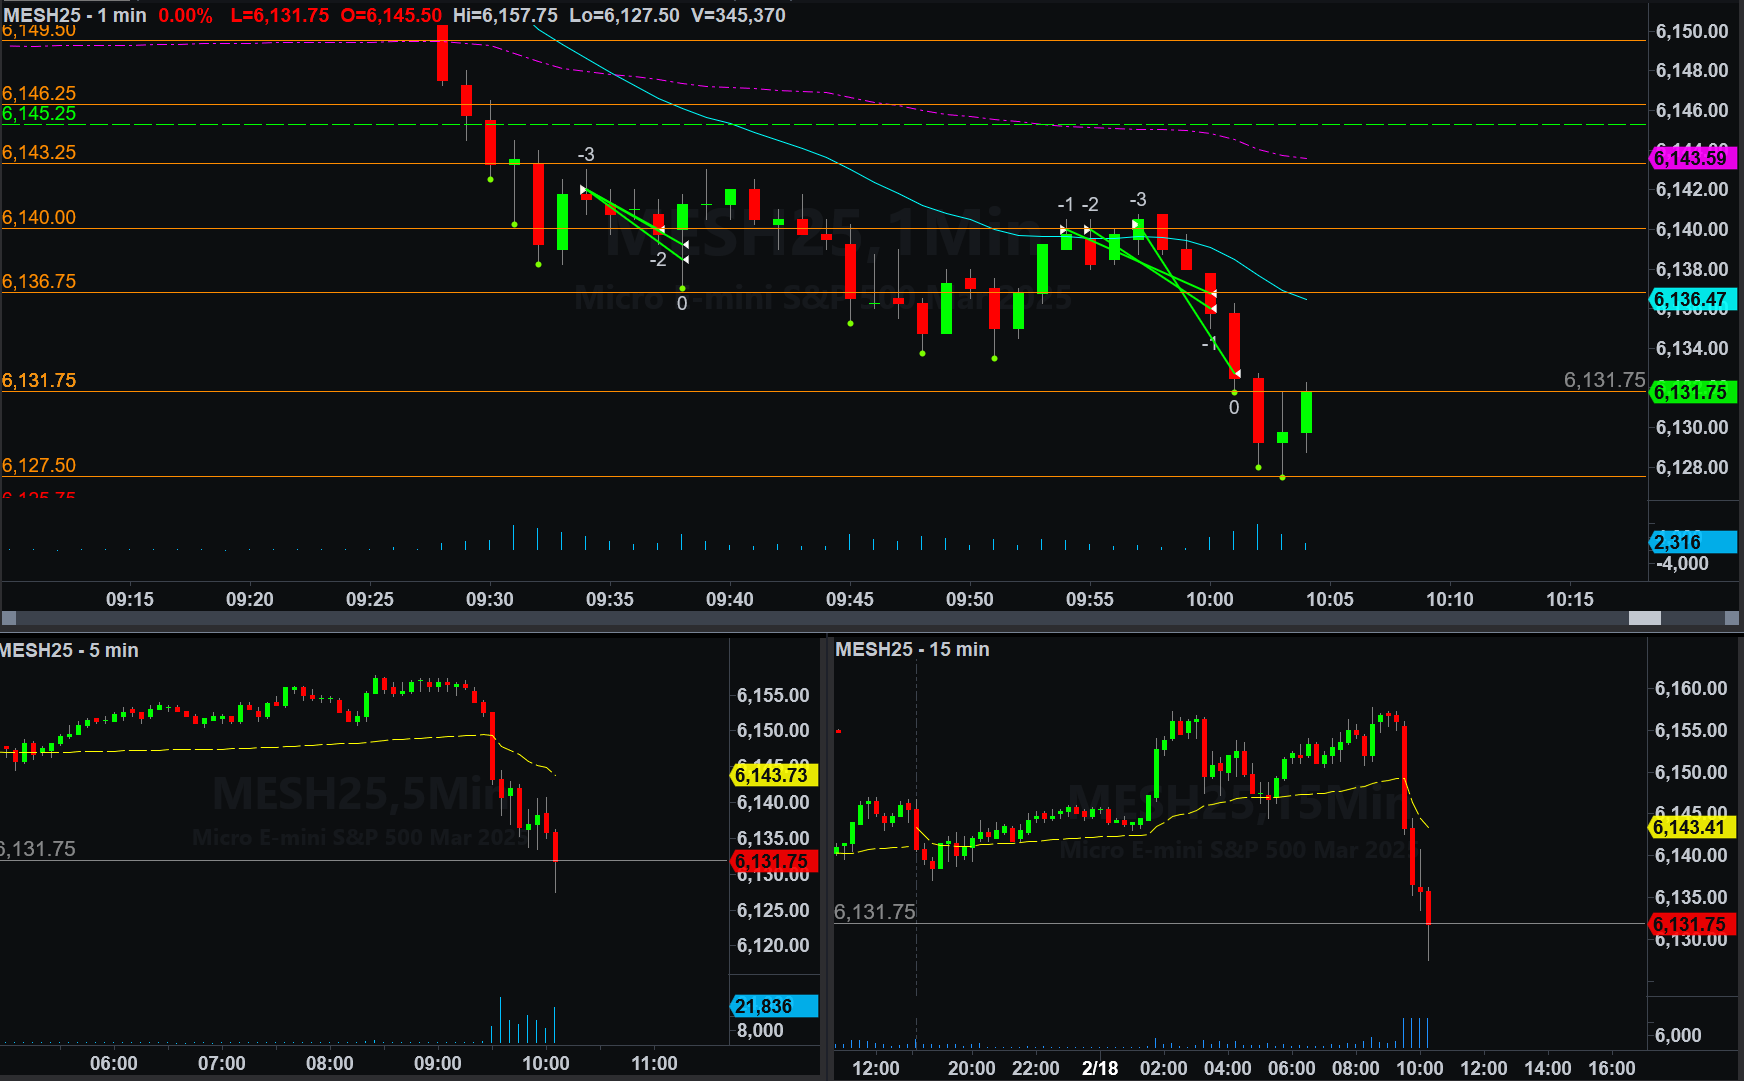Select the MESH25 - 5 min chart title
This screenshot has height=1081, width=1744.
point(69,650)
